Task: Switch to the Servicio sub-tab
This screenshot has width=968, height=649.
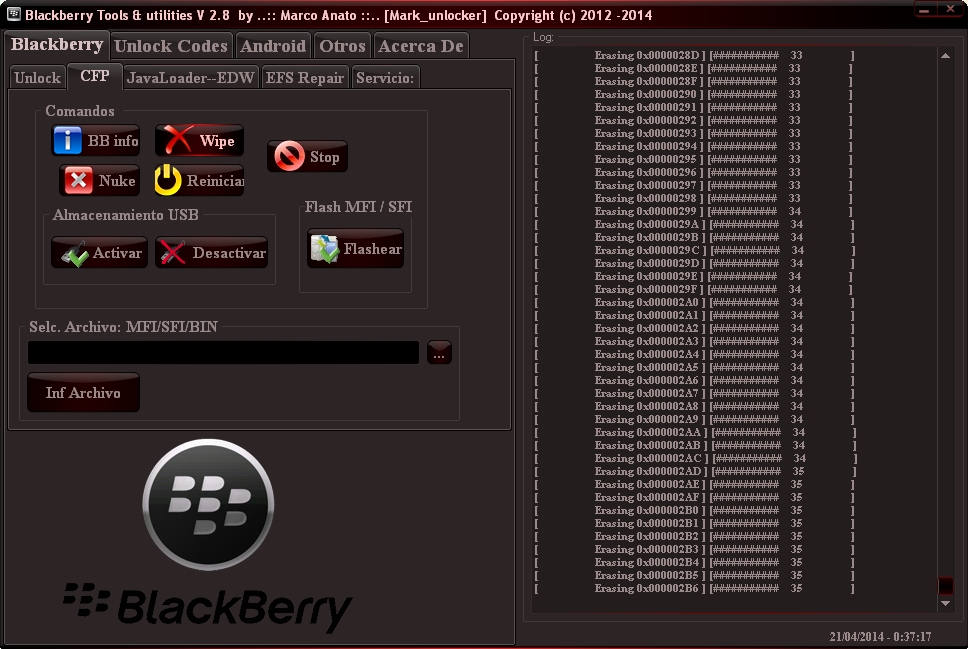Action: (385, 78)
